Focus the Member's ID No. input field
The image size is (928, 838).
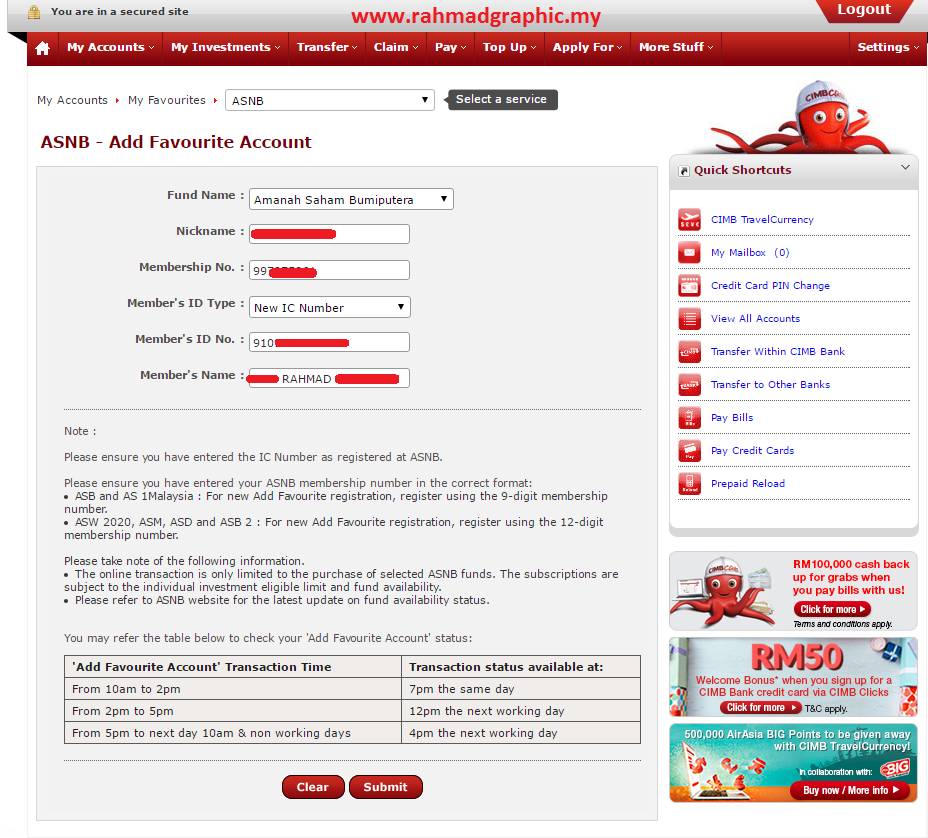pos(329,342)
